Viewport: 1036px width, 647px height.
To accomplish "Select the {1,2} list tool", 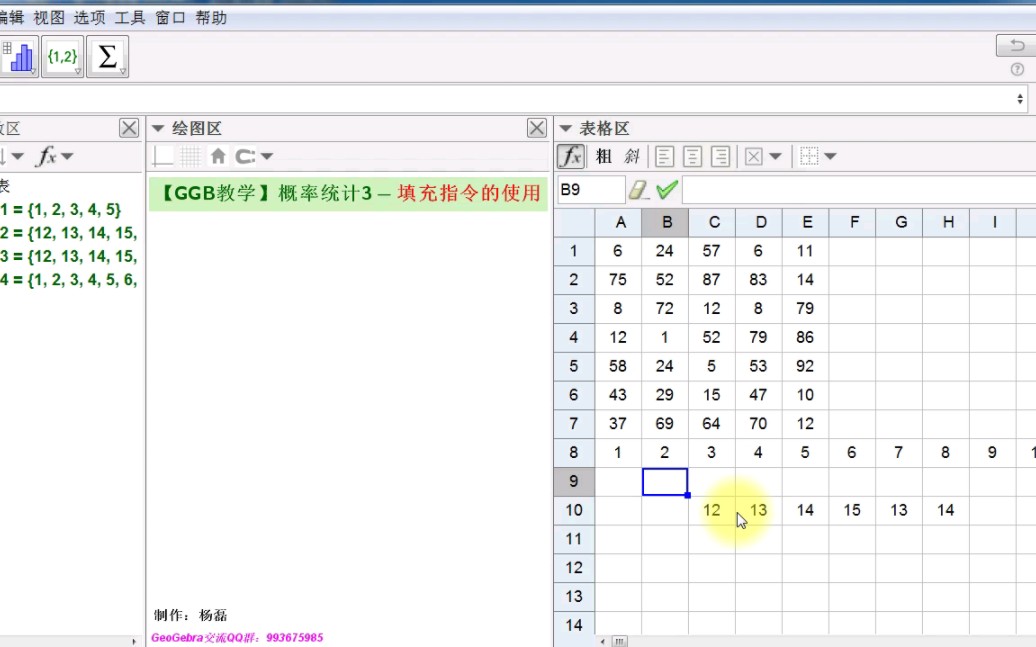I will pos(62,55).
